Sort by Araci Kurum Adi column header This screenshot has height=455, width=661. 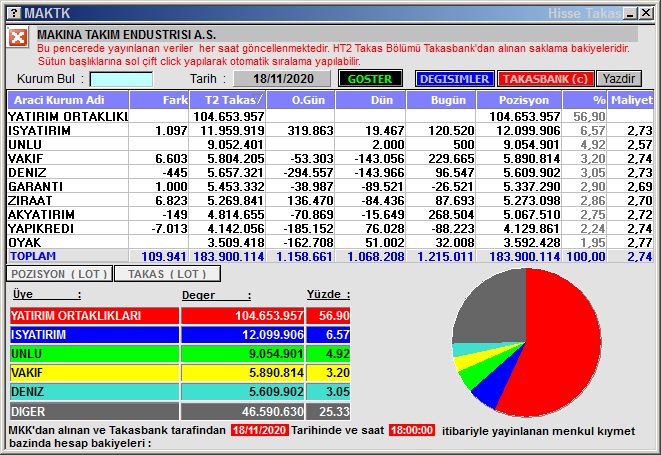tap(68, 100)
